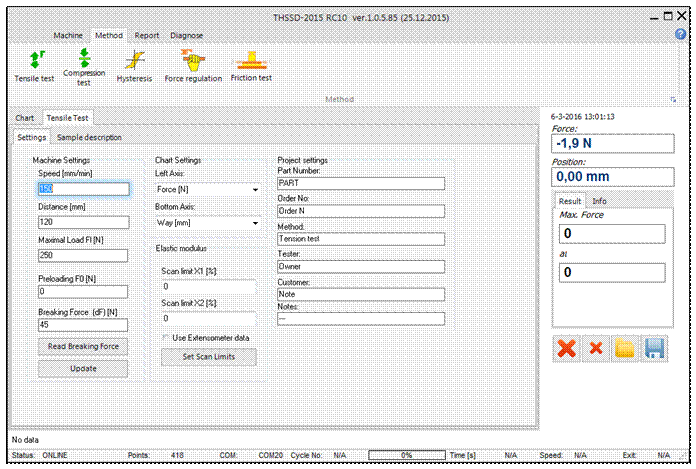Show the Info tab in side panel
Viewport: 696px width, 469px height.
click(599, 201)
